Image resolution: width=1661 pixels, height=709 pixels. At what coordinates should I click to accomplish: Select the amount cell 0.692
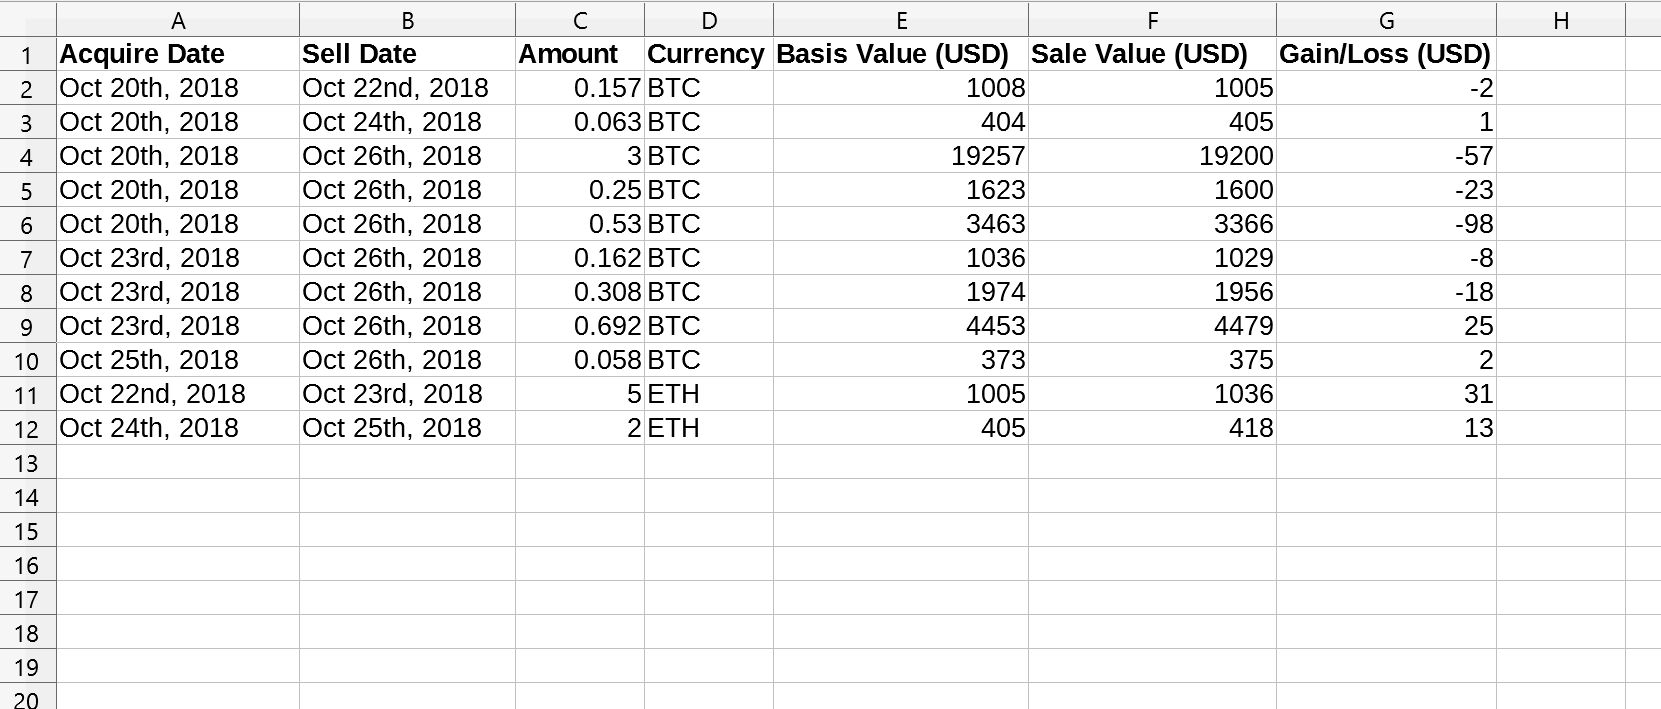click(580, 326)
